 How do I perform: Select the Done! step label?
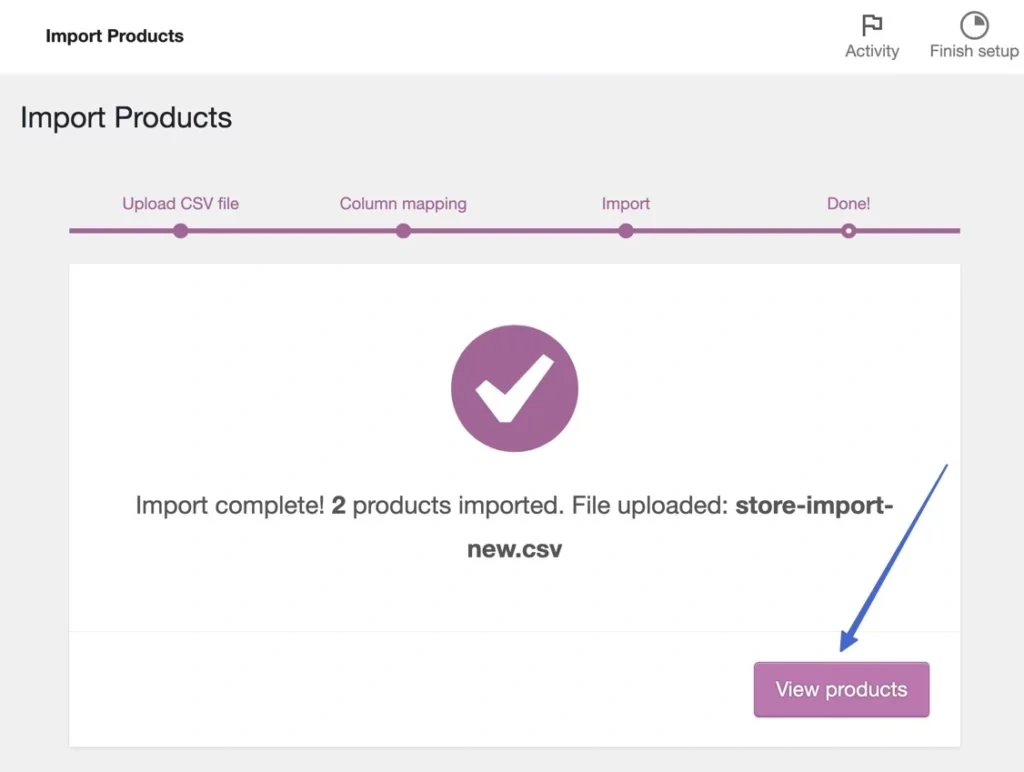pyautogui.click(x=848, y=203)
